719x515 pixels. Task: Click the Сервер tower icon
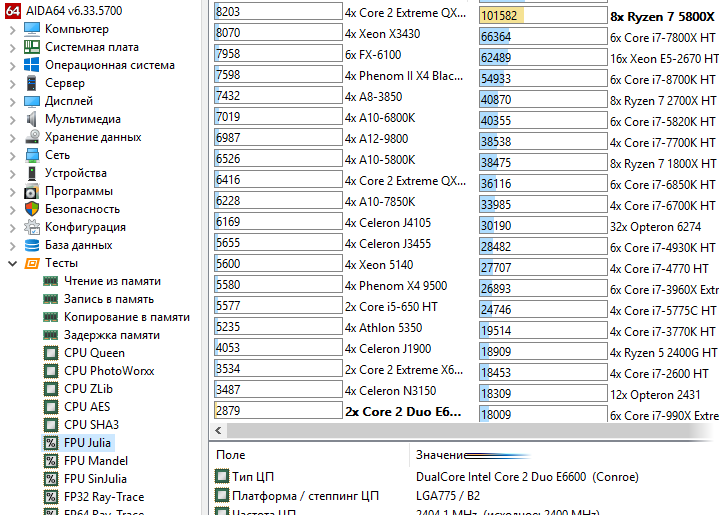[x=32, y=83]
